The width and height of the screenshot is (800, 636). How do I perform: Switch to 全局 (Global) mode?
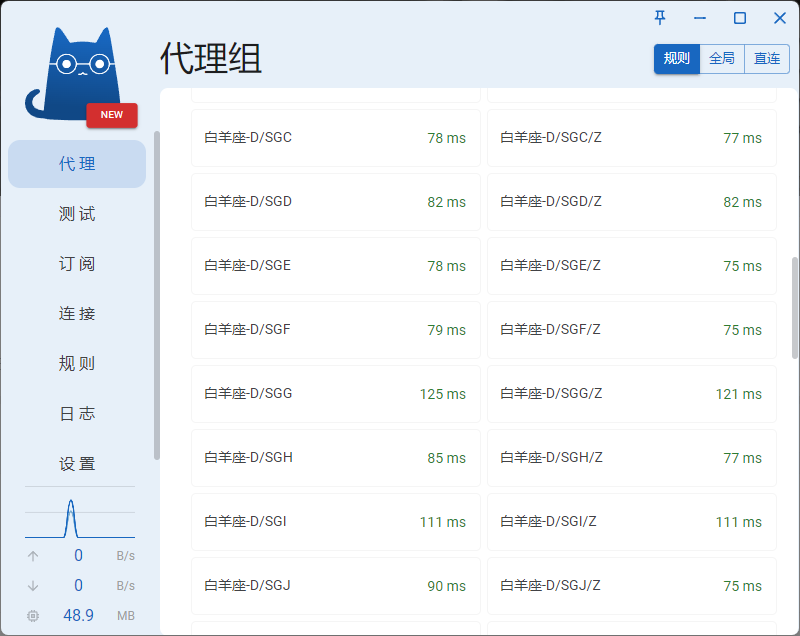(722, 59)
